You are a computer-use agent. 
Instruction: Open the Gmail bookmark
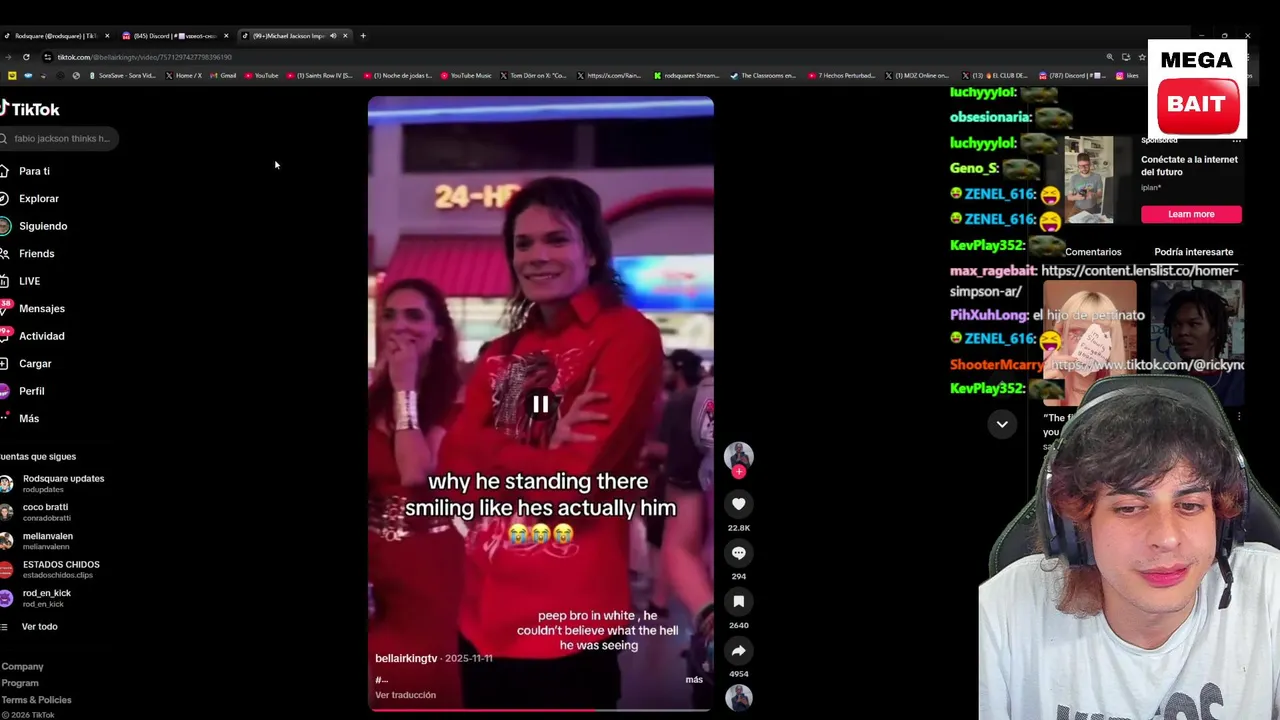coord(223,75)
